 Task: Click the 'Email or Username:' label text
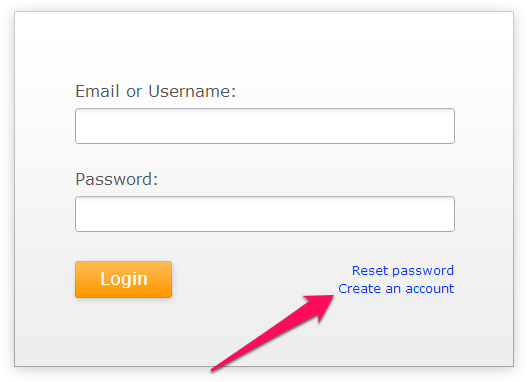[156, 91]
